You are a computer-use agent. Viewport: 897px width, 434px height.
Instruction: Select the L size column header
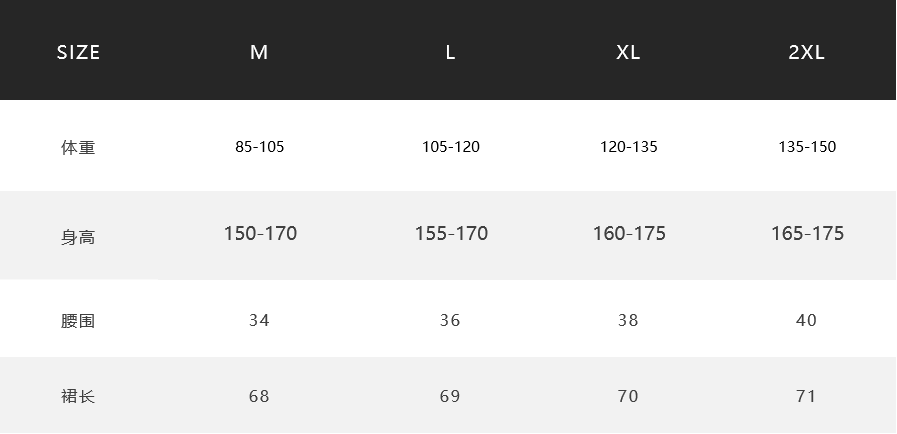click(450, 53)
